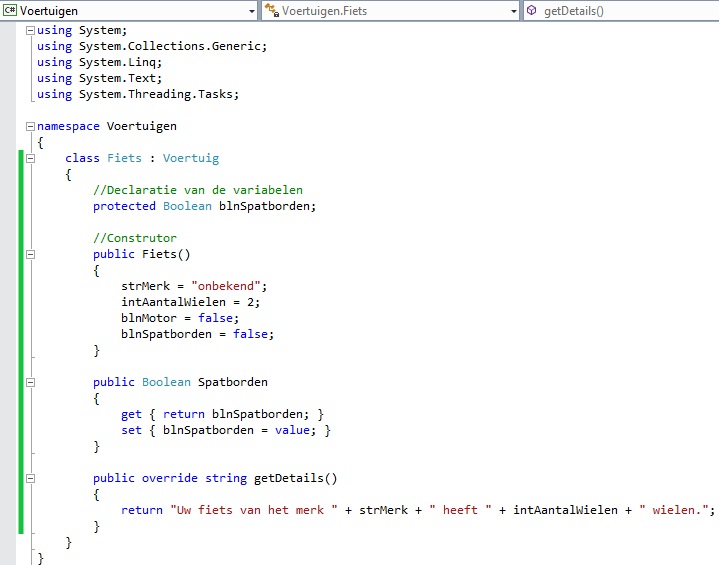Click the line intAantalWielen = 2;

[x=190, y=302]
